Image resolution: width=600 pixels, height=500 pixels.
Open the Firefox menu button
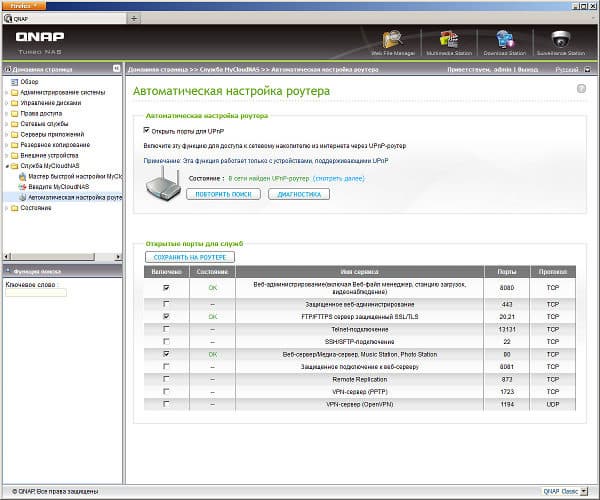(x=24, y=5)
